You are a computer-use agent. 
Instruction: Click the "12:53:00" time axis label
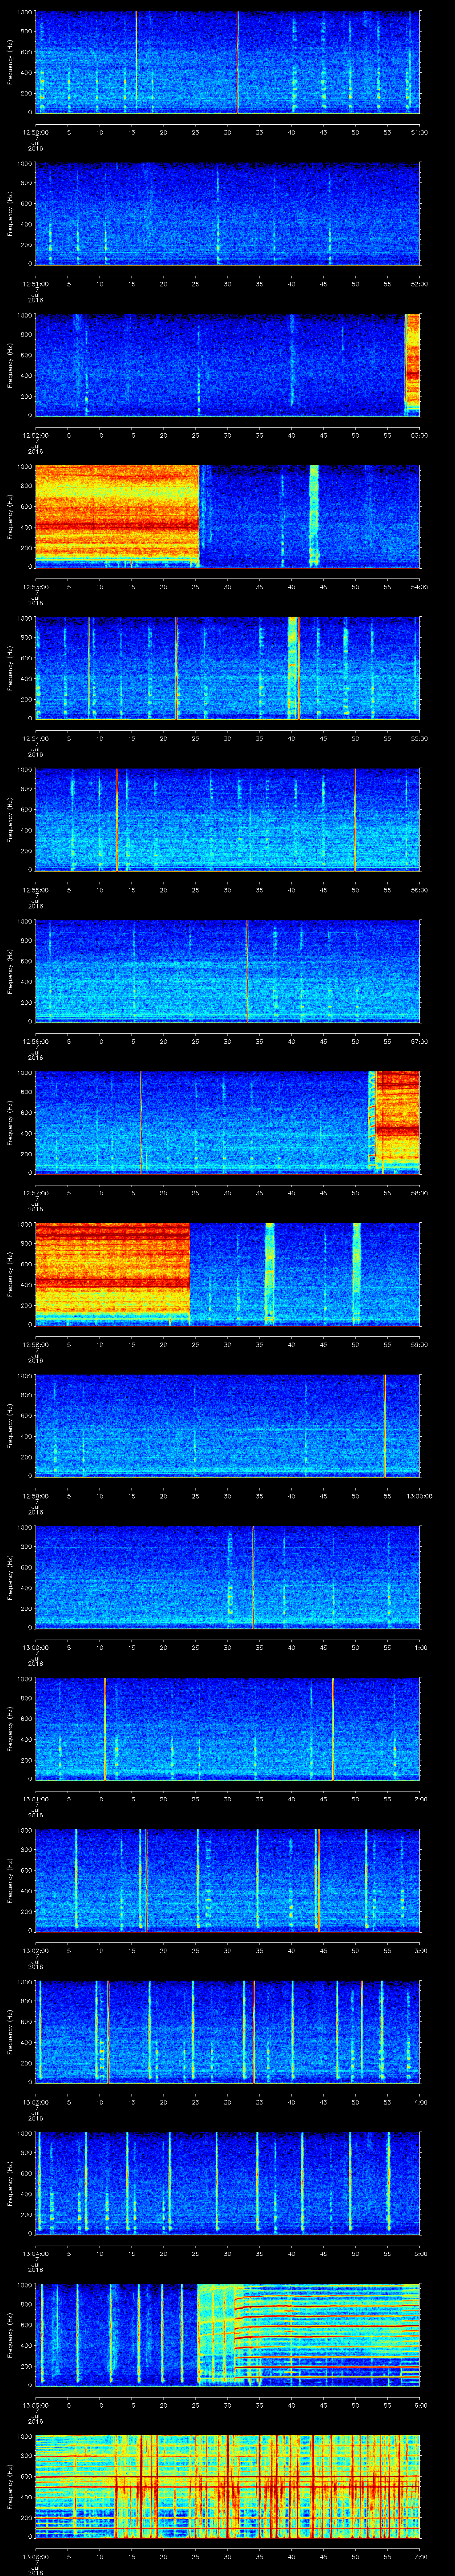(35, 586)
